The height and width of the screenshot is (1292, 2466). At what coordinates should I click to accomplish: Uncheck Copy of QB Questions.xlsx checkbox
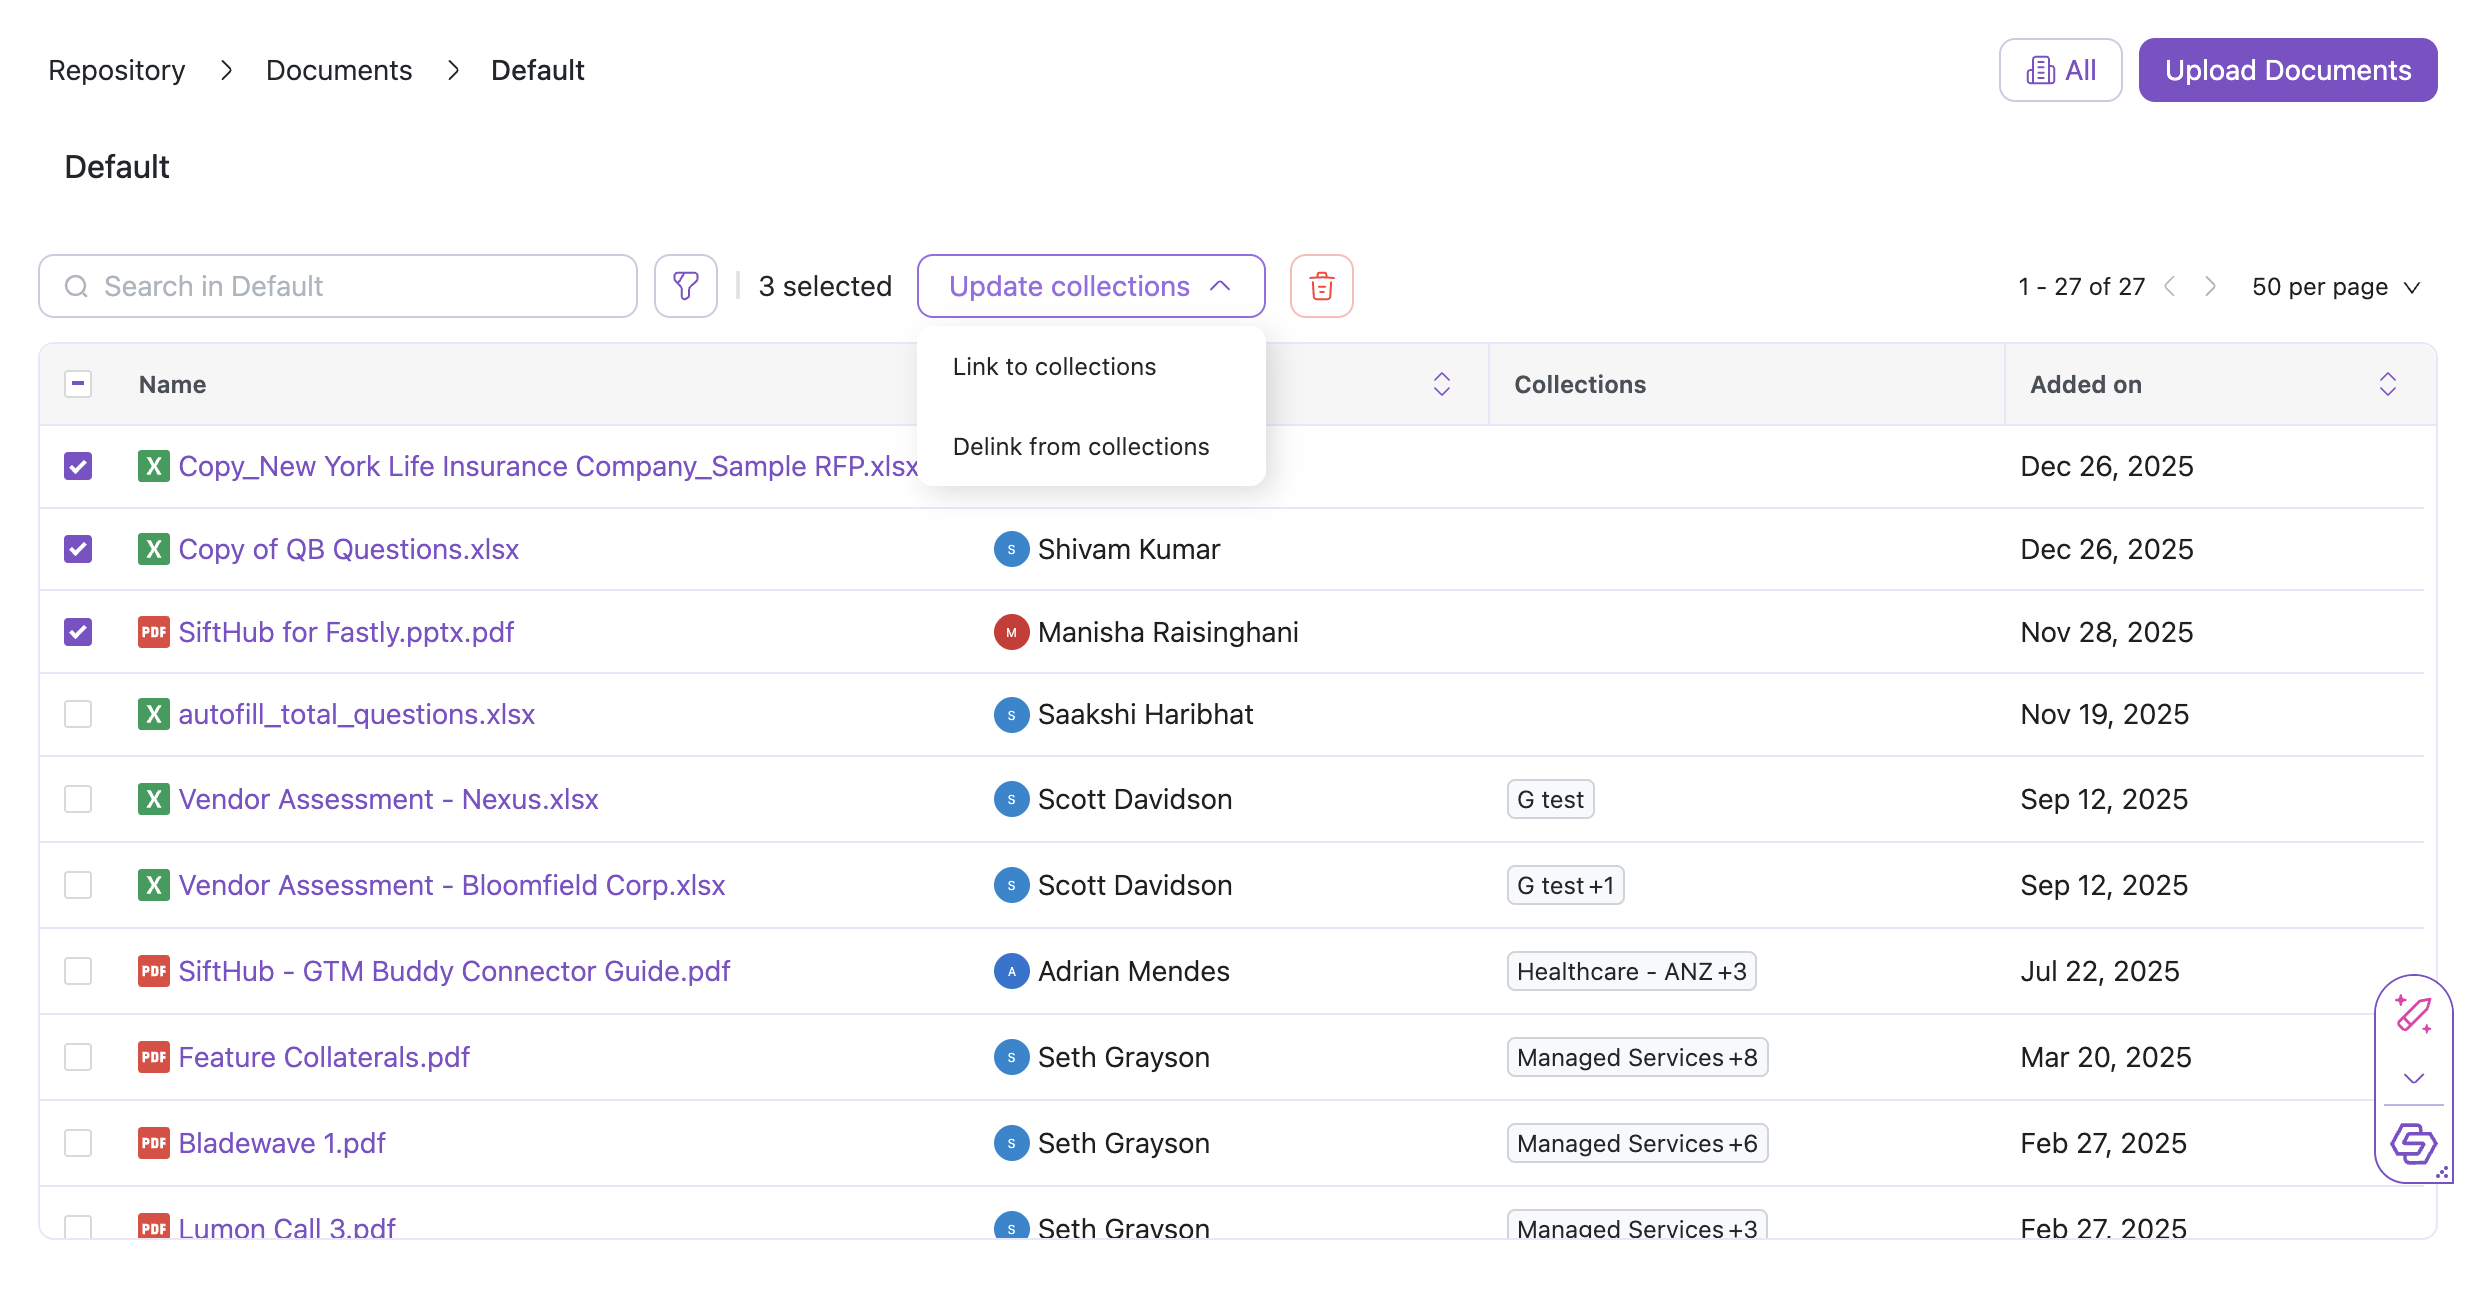[78, 549]
